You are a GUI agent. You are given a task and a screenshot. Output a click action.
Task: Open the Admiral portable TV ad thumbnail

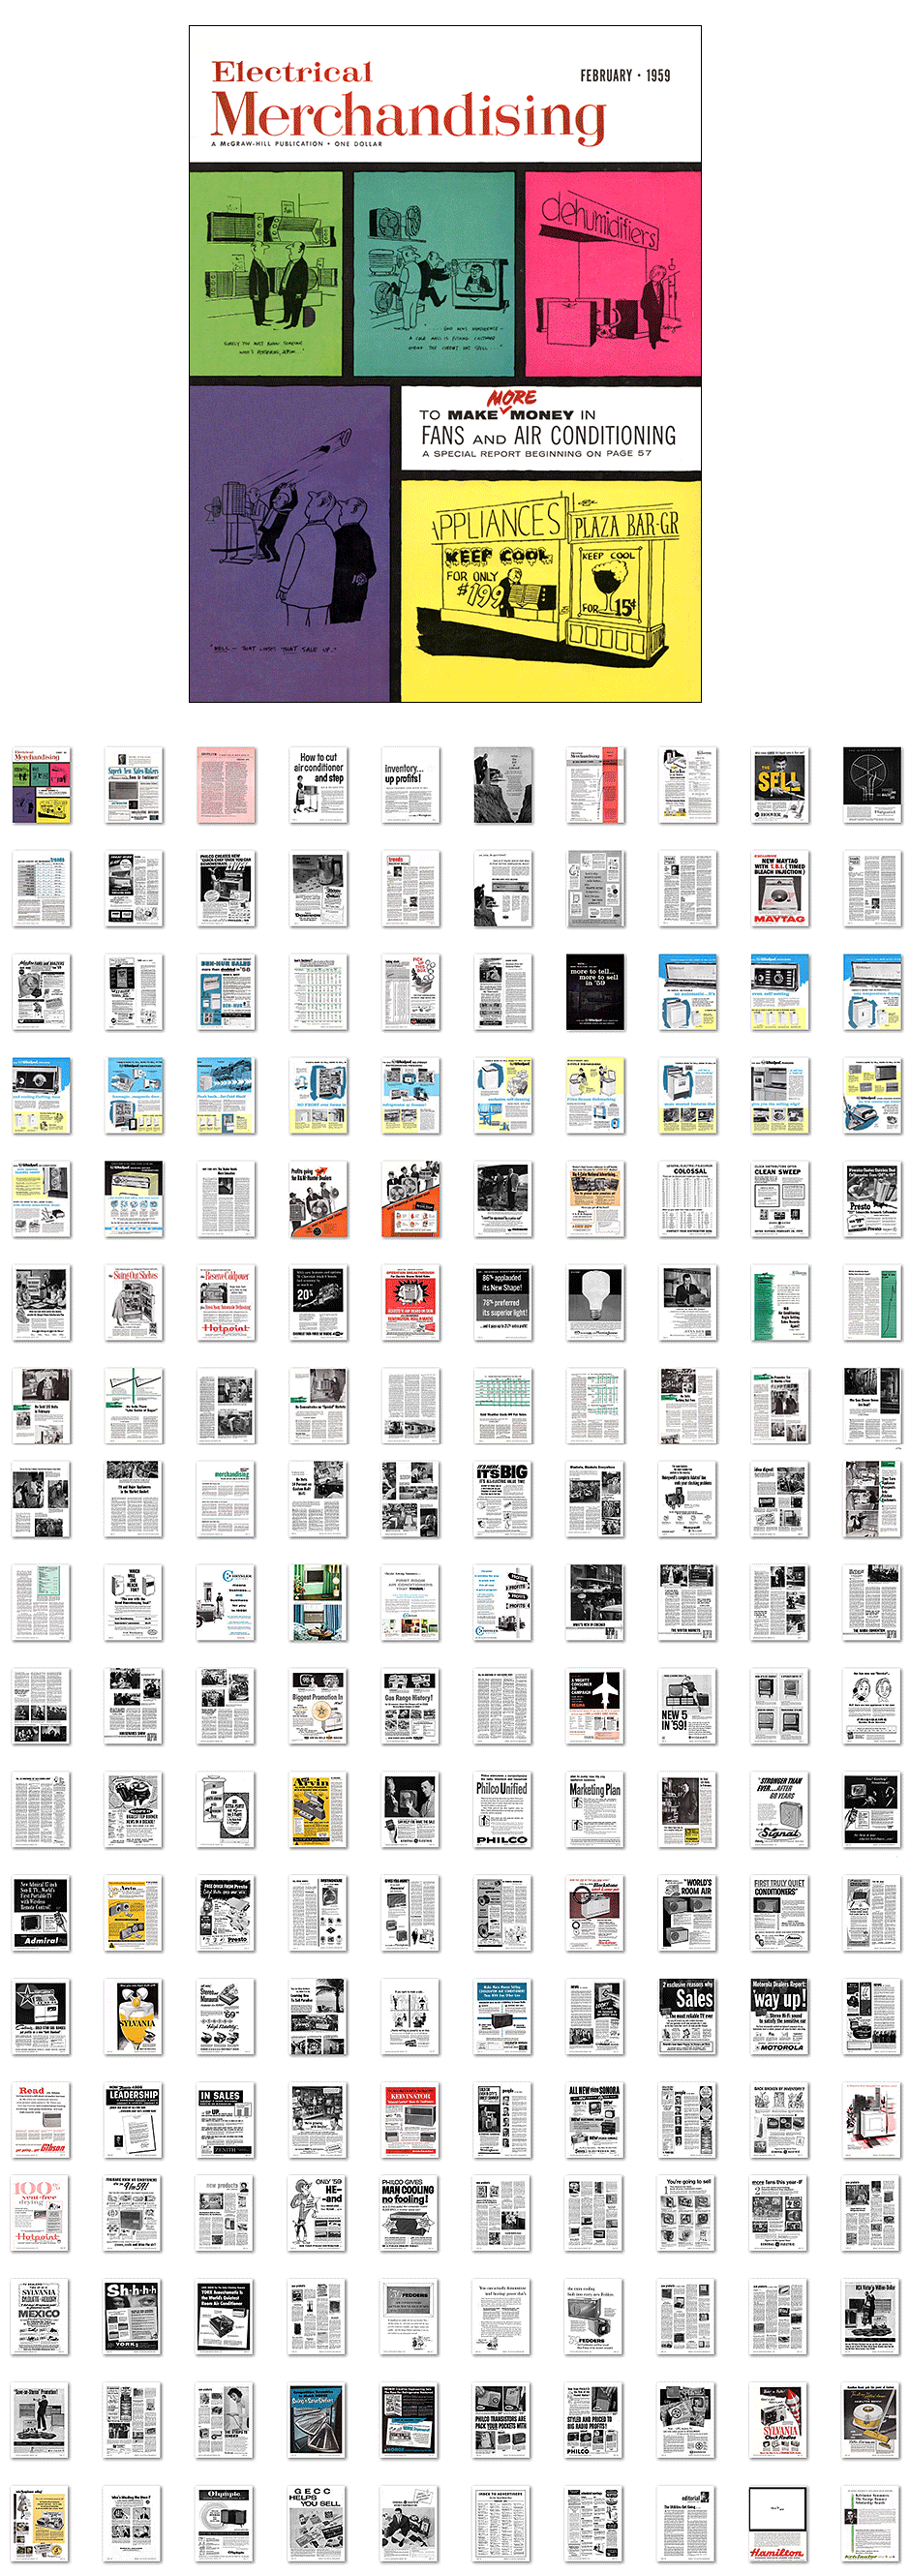pos(41,1914)
